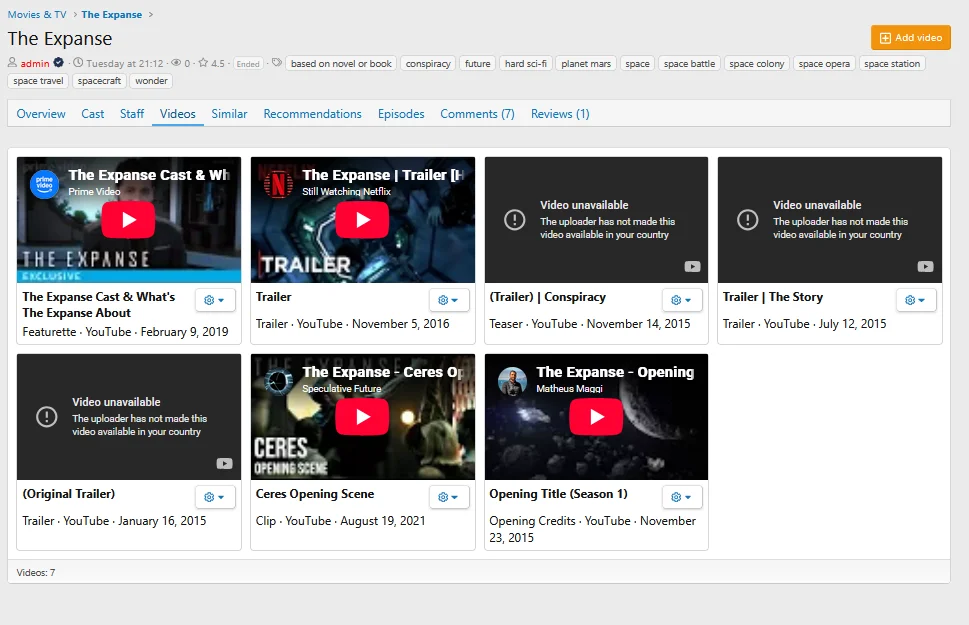969x625 pixels.
Task: Open the Ceres Opening Scene title
Action: pyautogui.click(x=315, y=494)
